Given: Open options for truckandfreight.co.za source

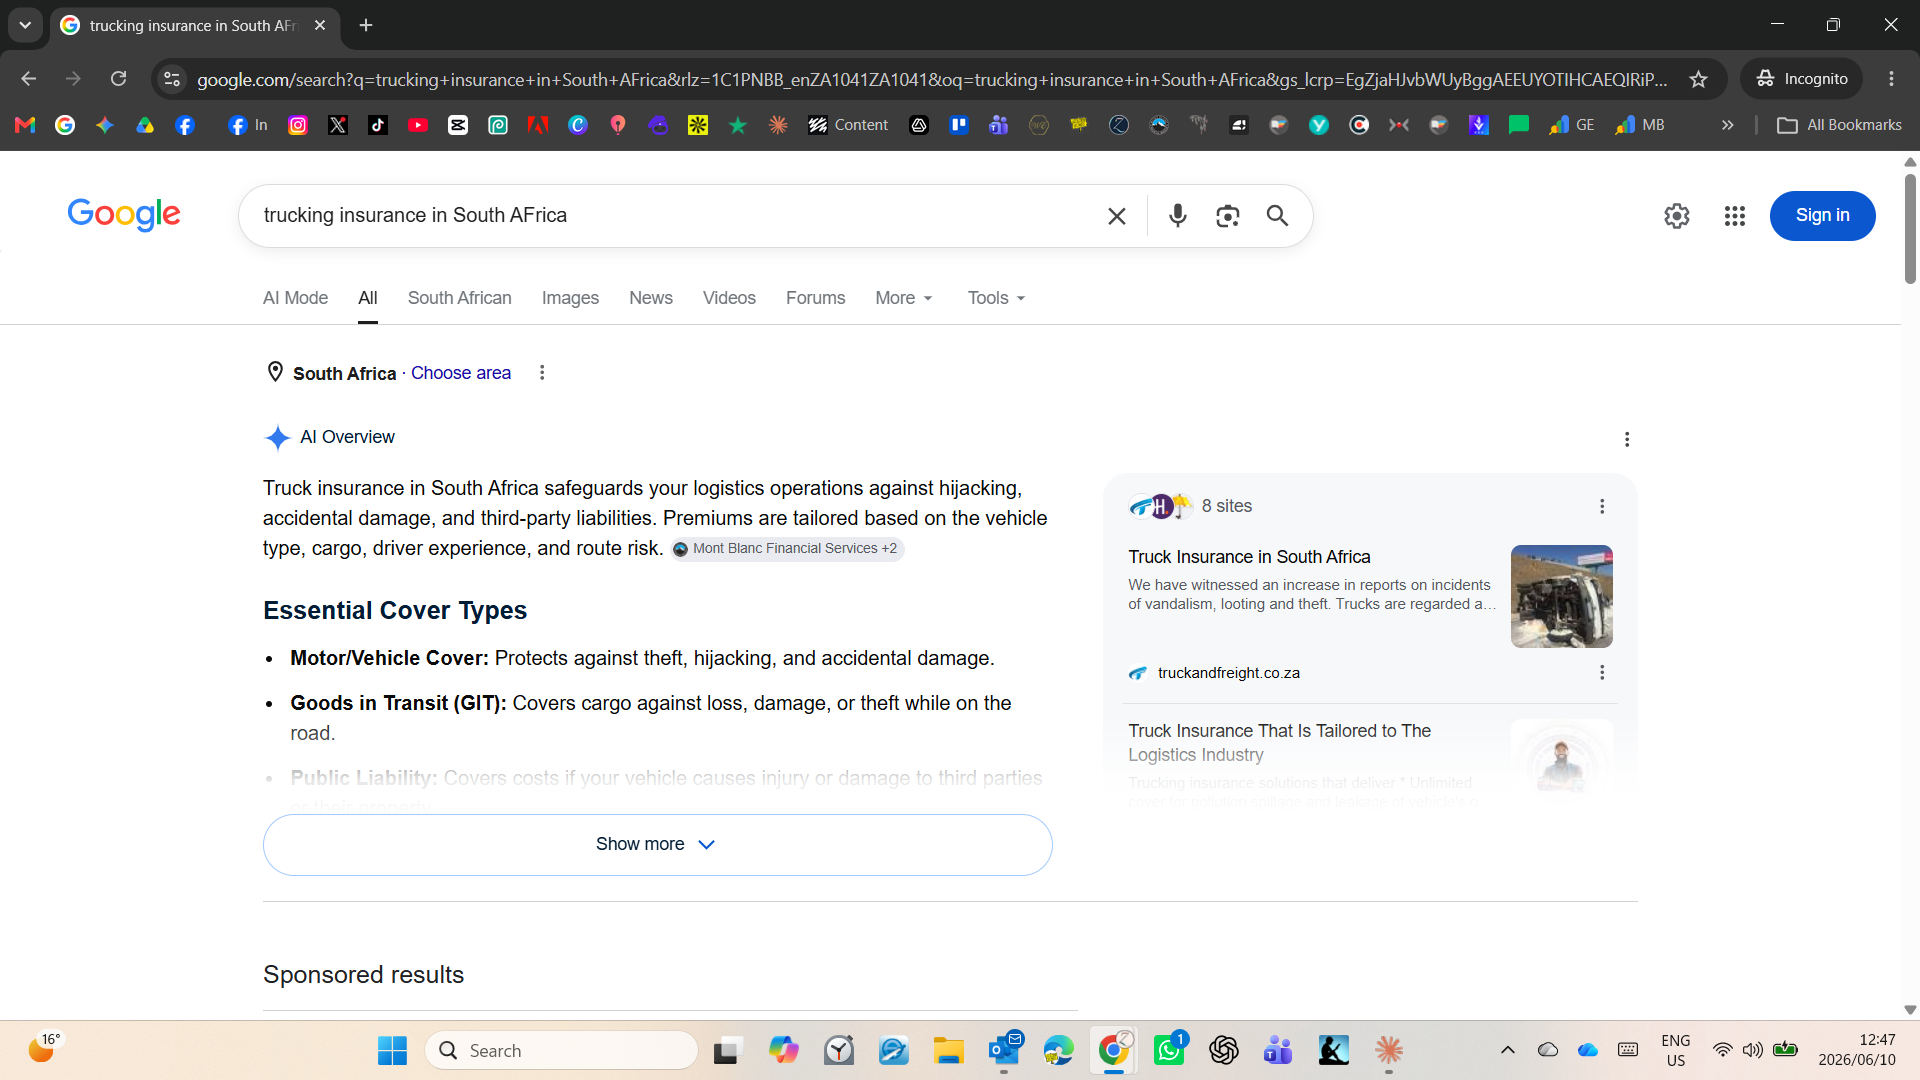Looking at the screenshot, I should click(1602, 673).
